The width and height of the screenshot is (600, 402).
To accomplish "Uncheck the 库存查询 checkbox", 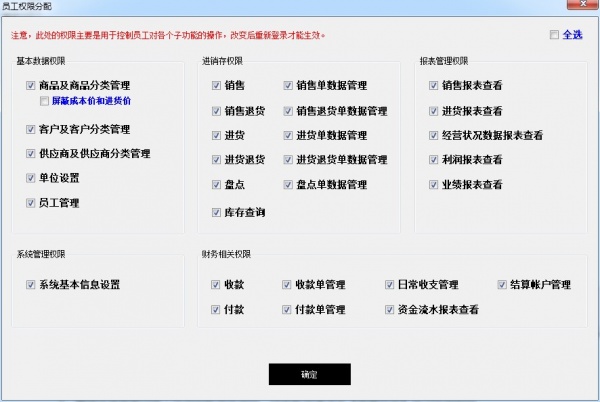I will point(216,212).
